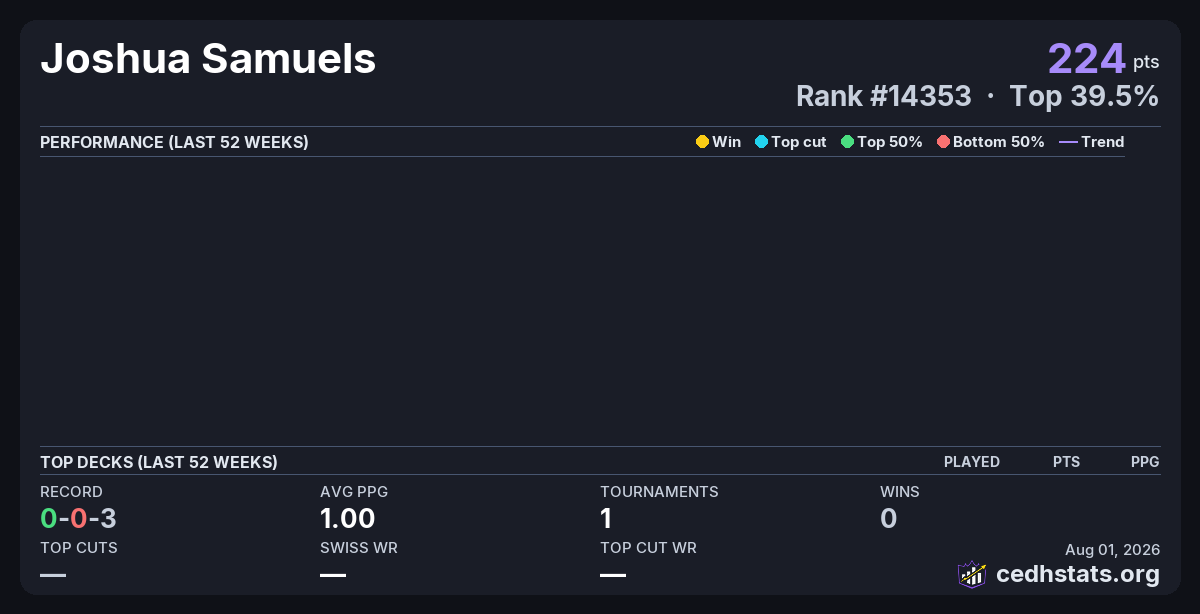1200x614 pixels.
Task: Open the cedhstats.org site link
Action: pyautogui.click(x=1078, y=574)
